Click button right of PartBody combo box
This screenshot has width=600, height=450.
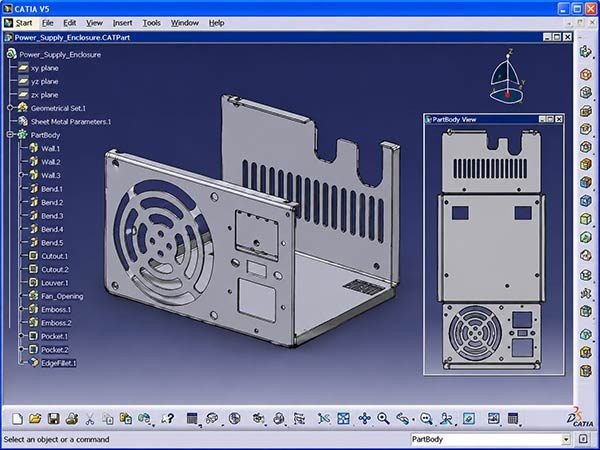pos(583,439)
